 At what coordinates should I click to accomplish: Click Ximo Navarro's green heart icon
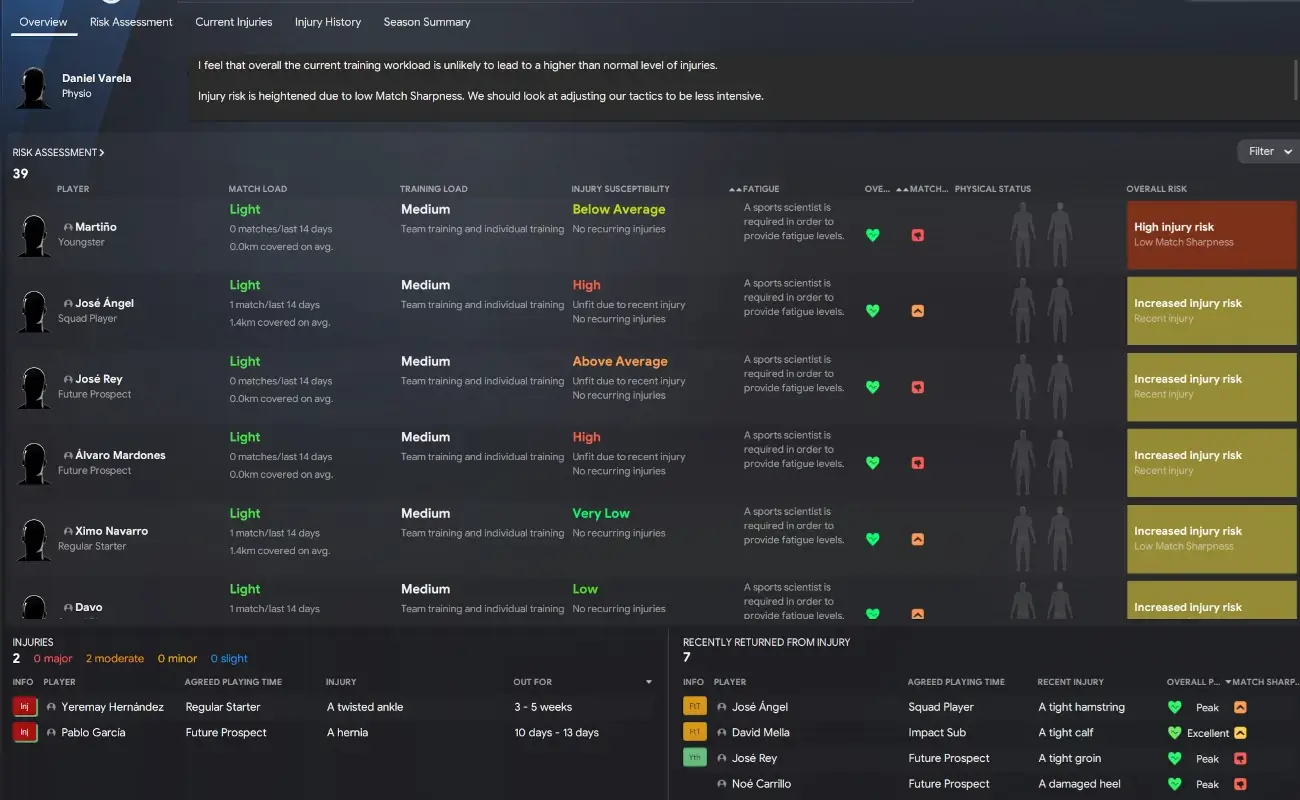coord(873,539)
